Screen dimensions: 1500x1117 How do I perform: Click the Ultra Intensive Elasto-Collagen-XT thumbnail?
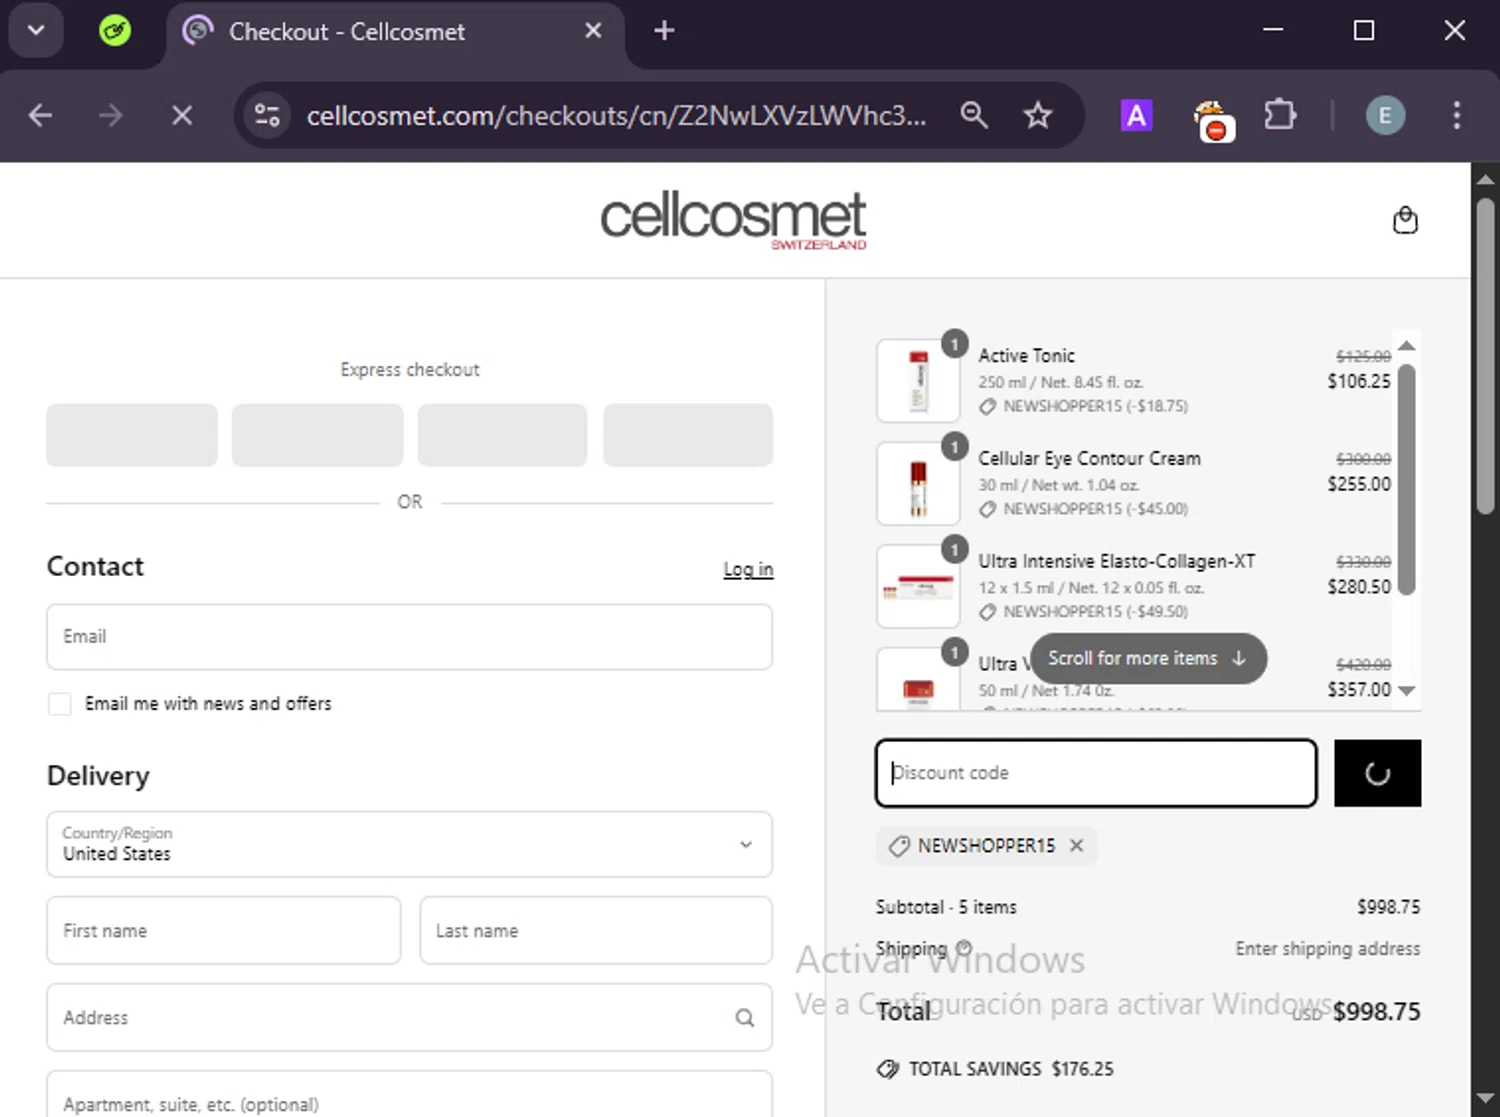918,587
